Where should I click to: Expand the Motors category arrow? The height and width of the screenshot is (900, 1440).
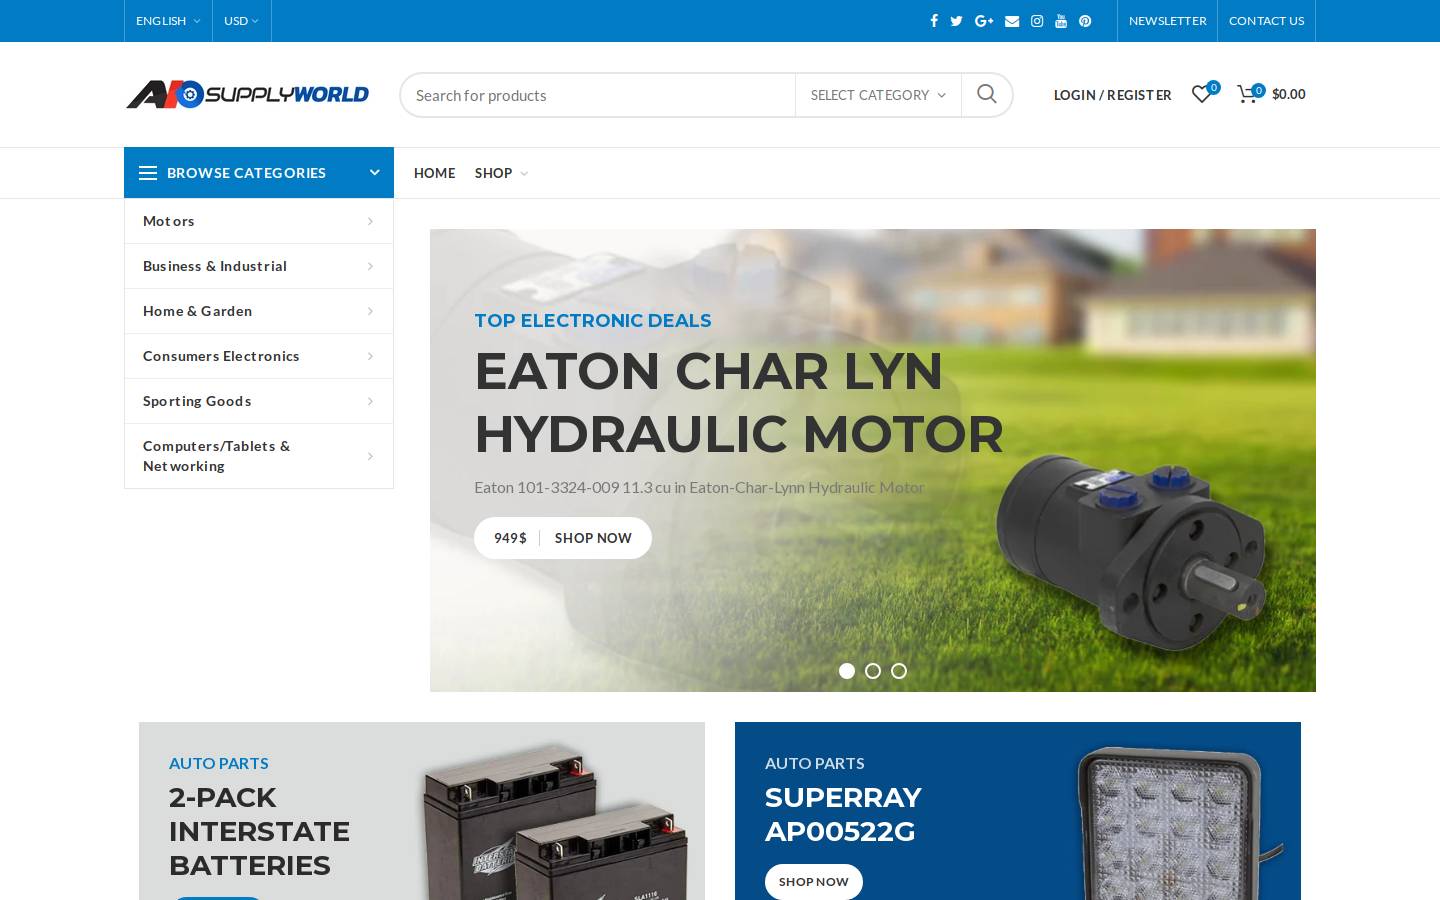point(370,222)
